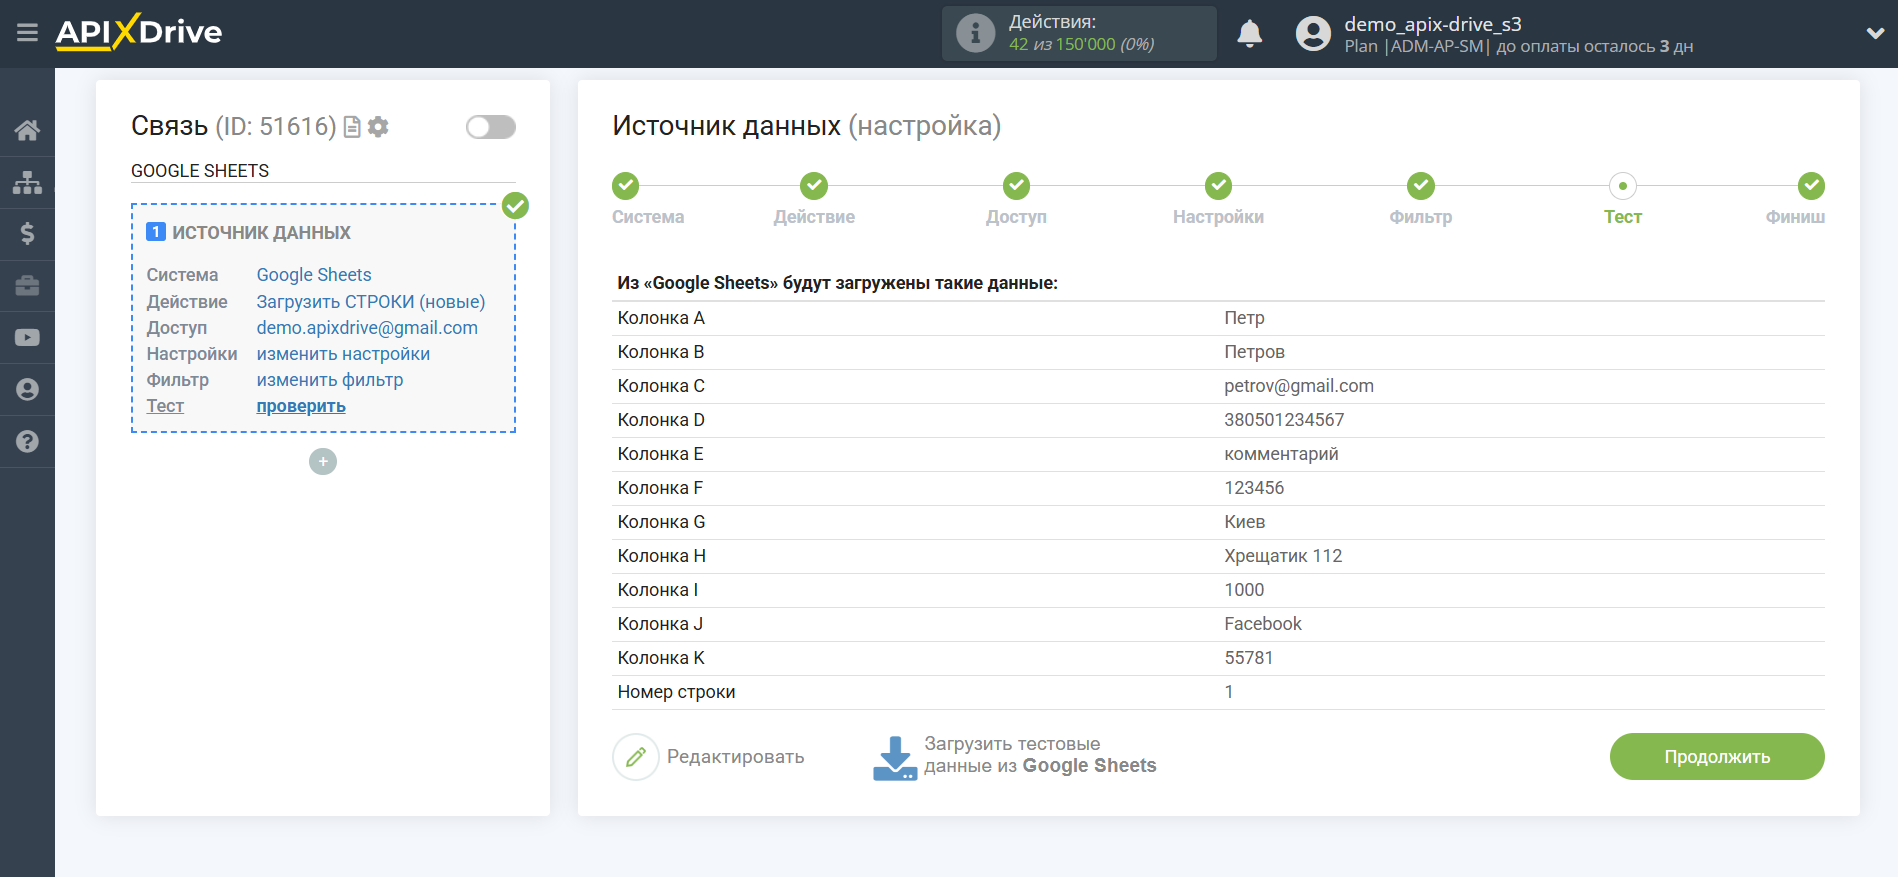Image resolution: width=1898 pixels, height=877 pixels.
Task: Click the 'Связь (ID: 51616)' heading
Action: pyautogui.click(x=234, y=126)
